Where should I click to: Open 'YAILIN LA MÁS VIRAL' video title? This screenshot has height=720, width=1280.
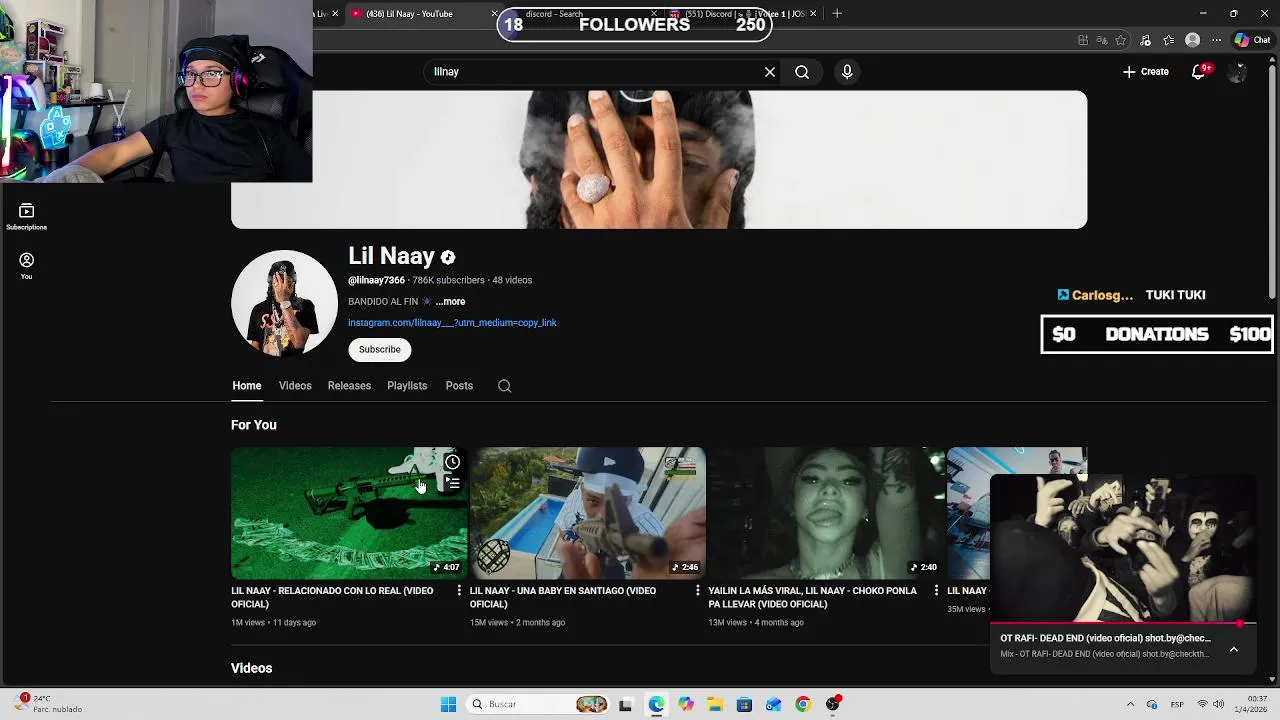(x=812, y=597)
